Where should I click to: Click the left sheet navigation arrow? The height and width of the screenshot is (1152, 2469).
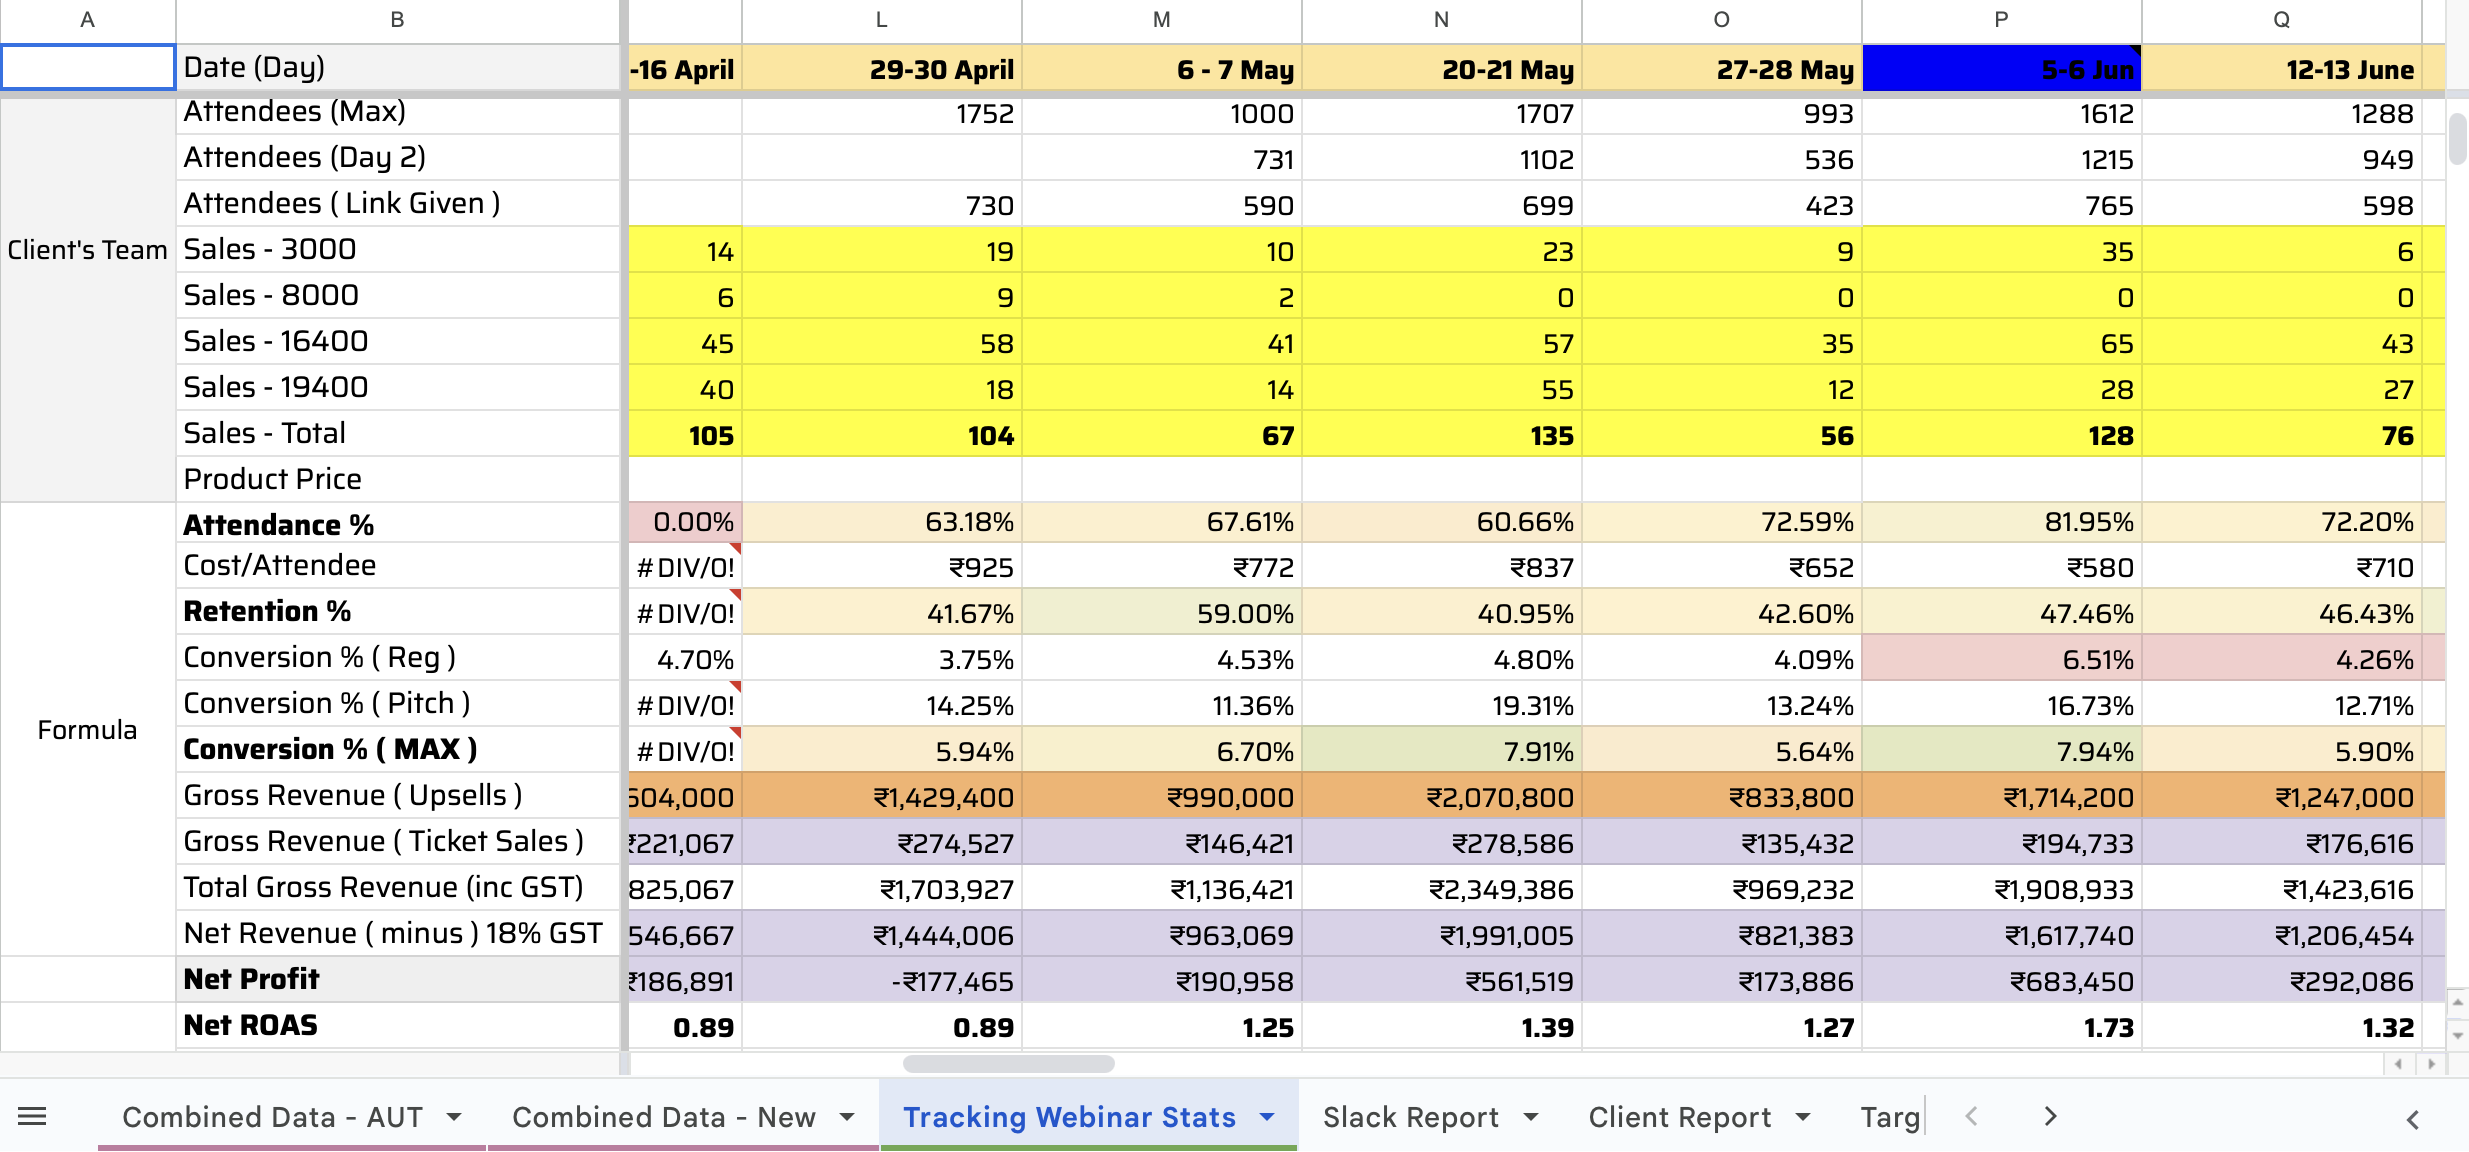tap(1972, 1116)
